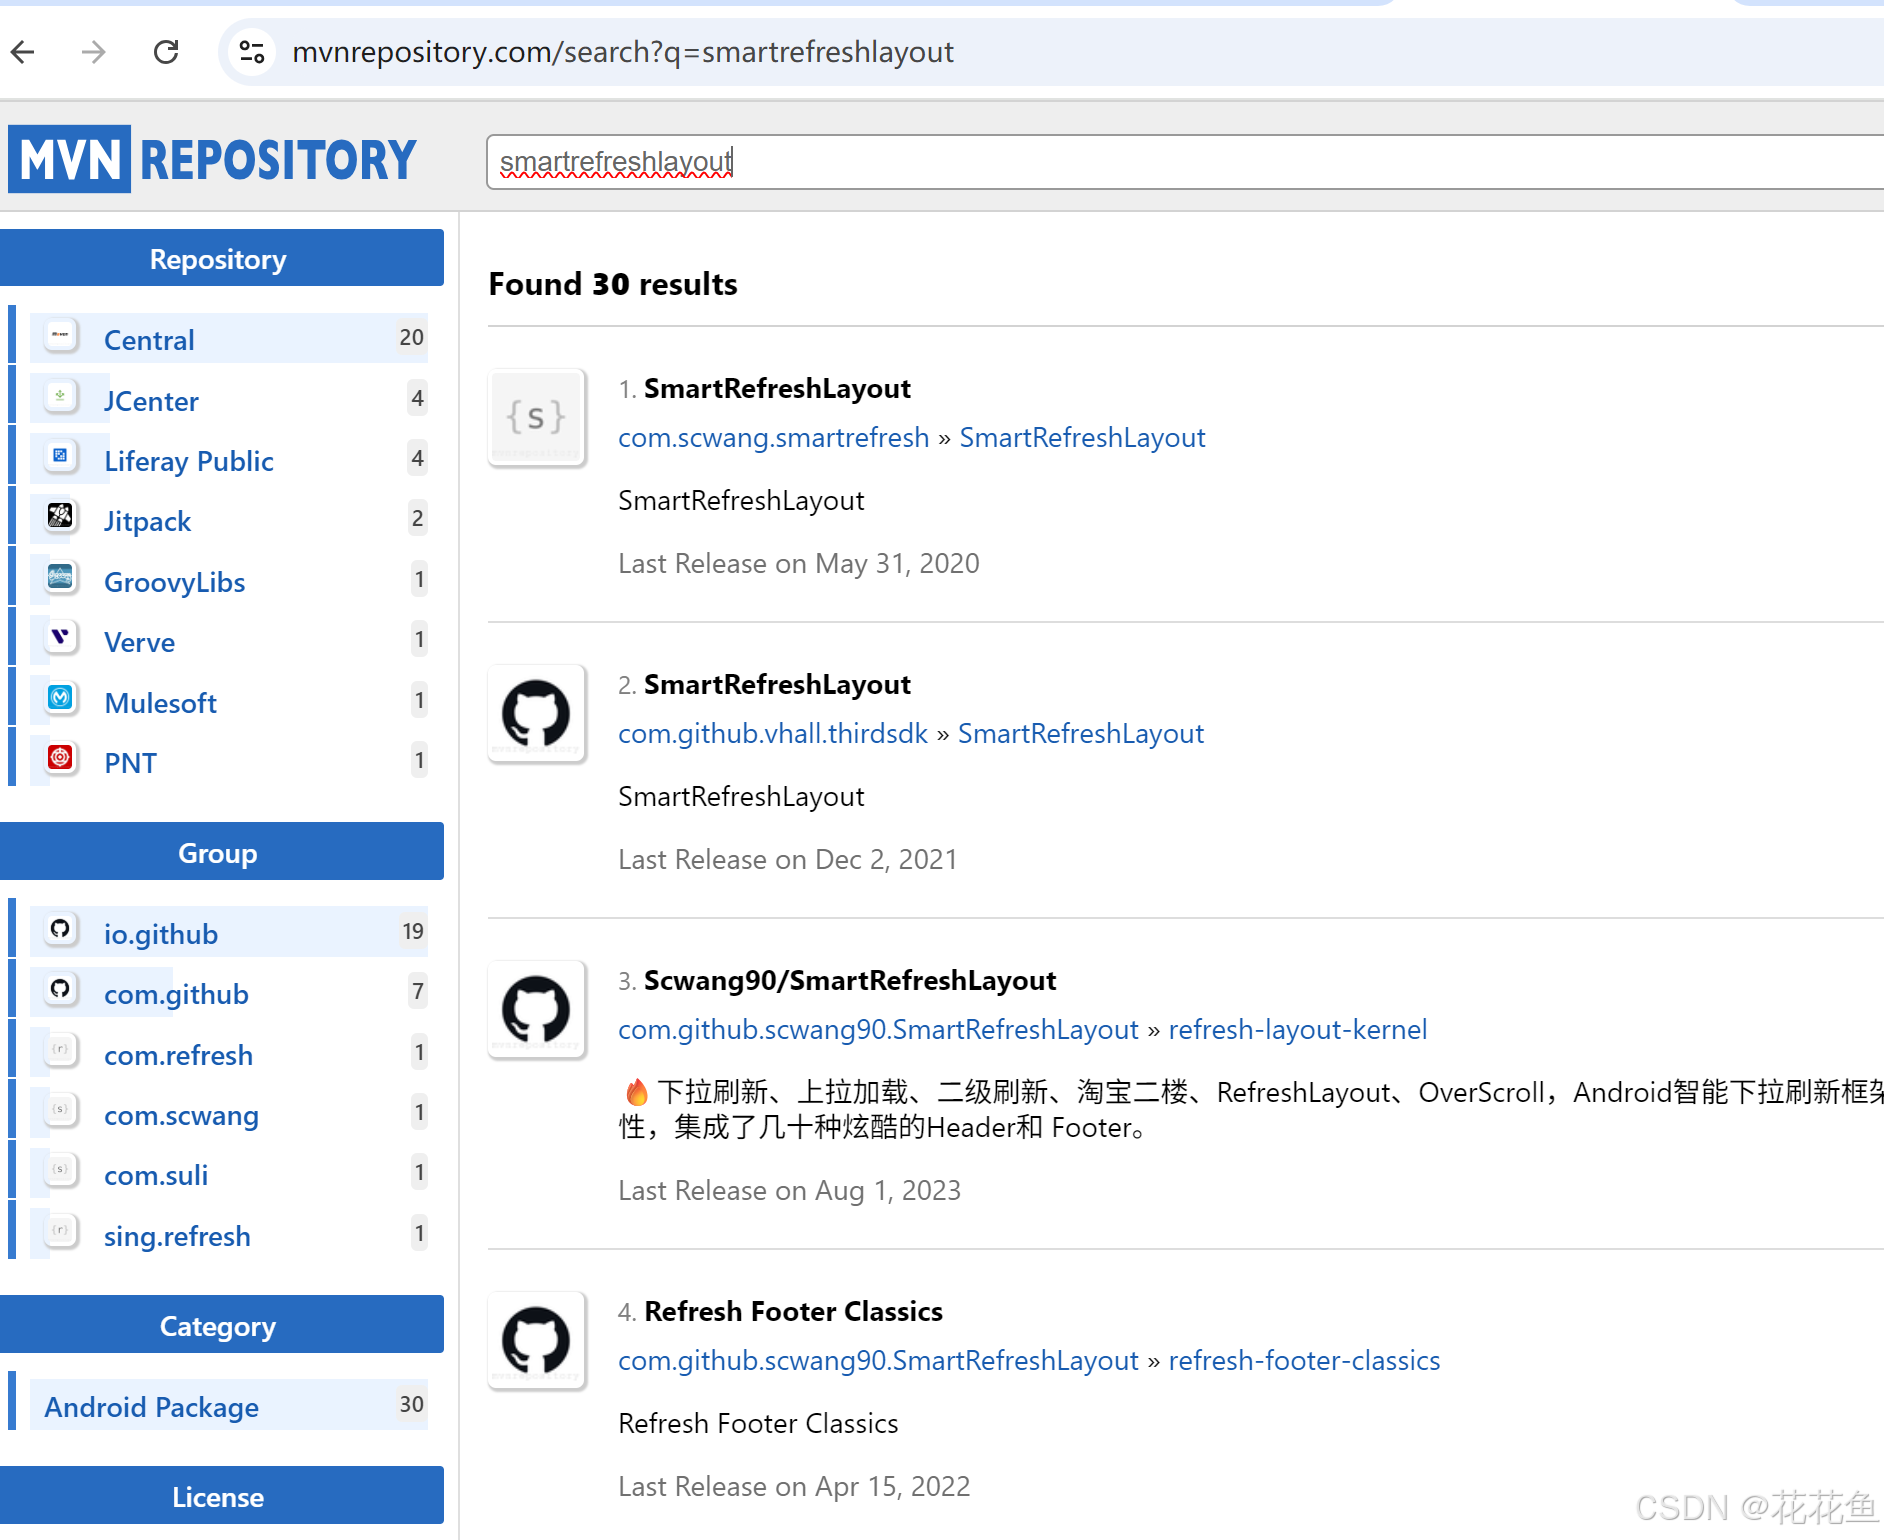Click the com.github group icon
Image resolution: width=1884 pixels, height=1540 pixels.
point(61,989)
